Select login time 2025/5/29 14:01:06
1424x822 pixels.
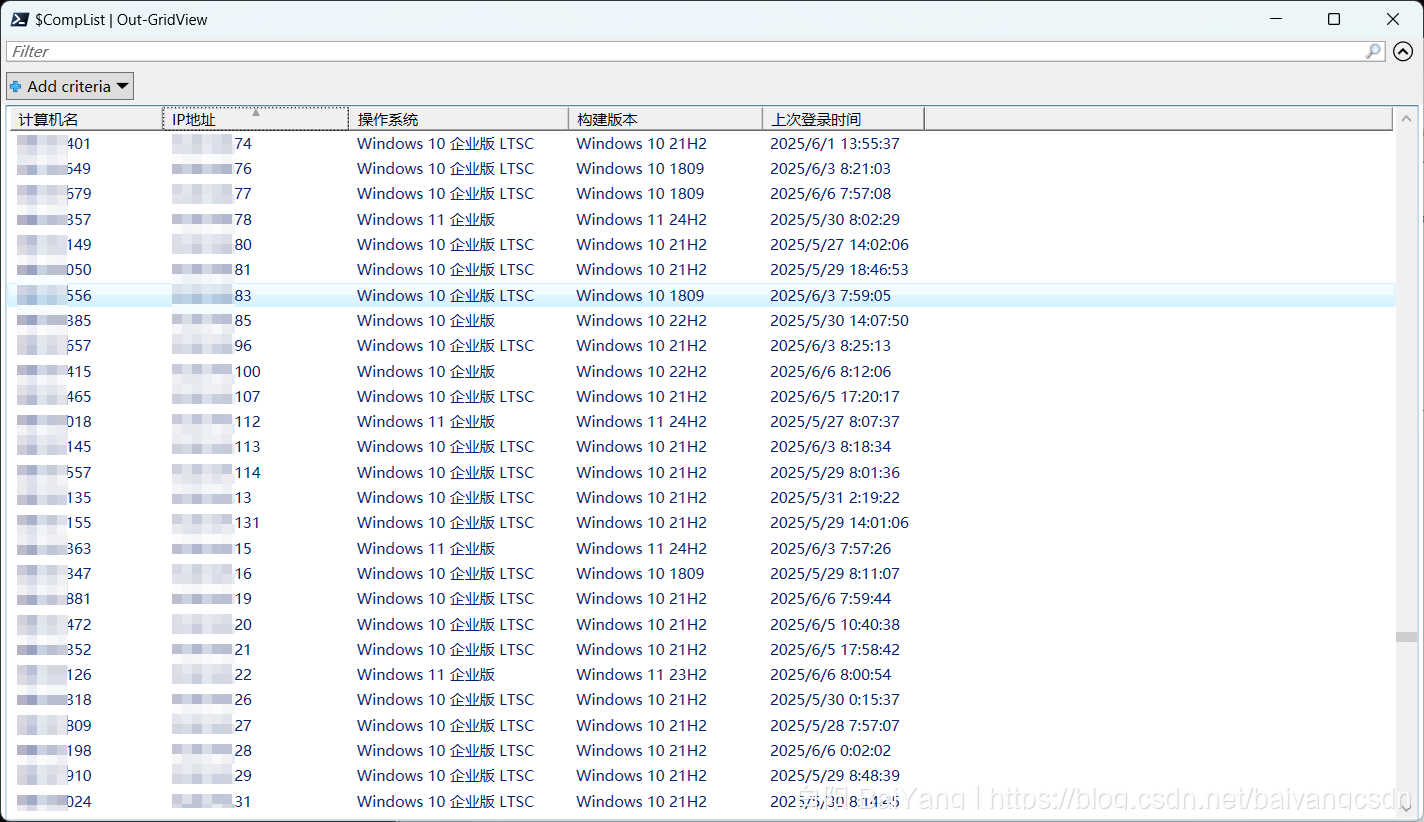(839, 522)
